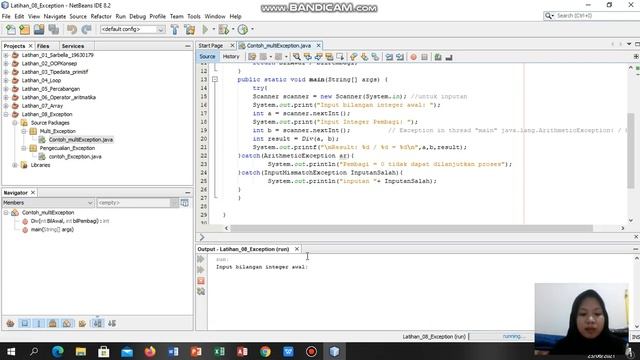The image size is (640, 360).
Task: Toggle Sort by Name in Navigator
Action: coord(97,323)
